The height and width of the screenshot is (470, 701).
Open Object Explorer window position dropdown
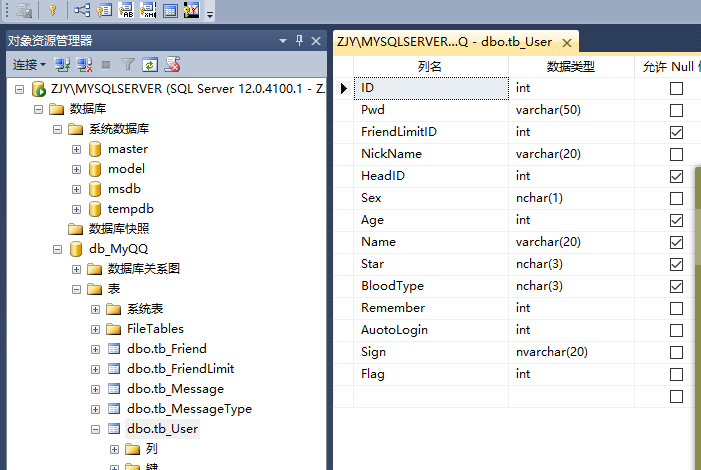tap(283, 41)
